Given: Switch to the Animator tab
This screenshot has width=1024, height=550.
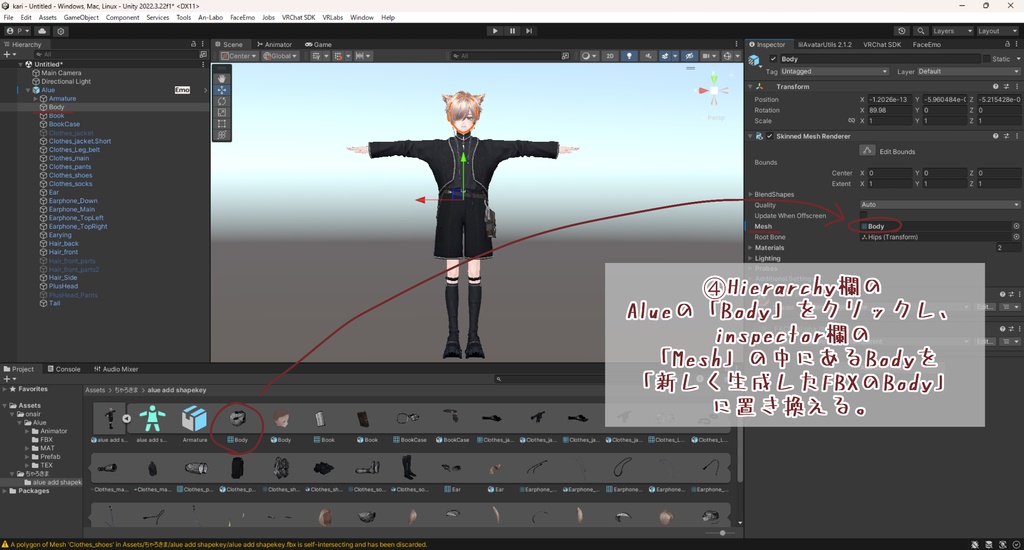Looking at the screenshot, I should click(274, 44).
